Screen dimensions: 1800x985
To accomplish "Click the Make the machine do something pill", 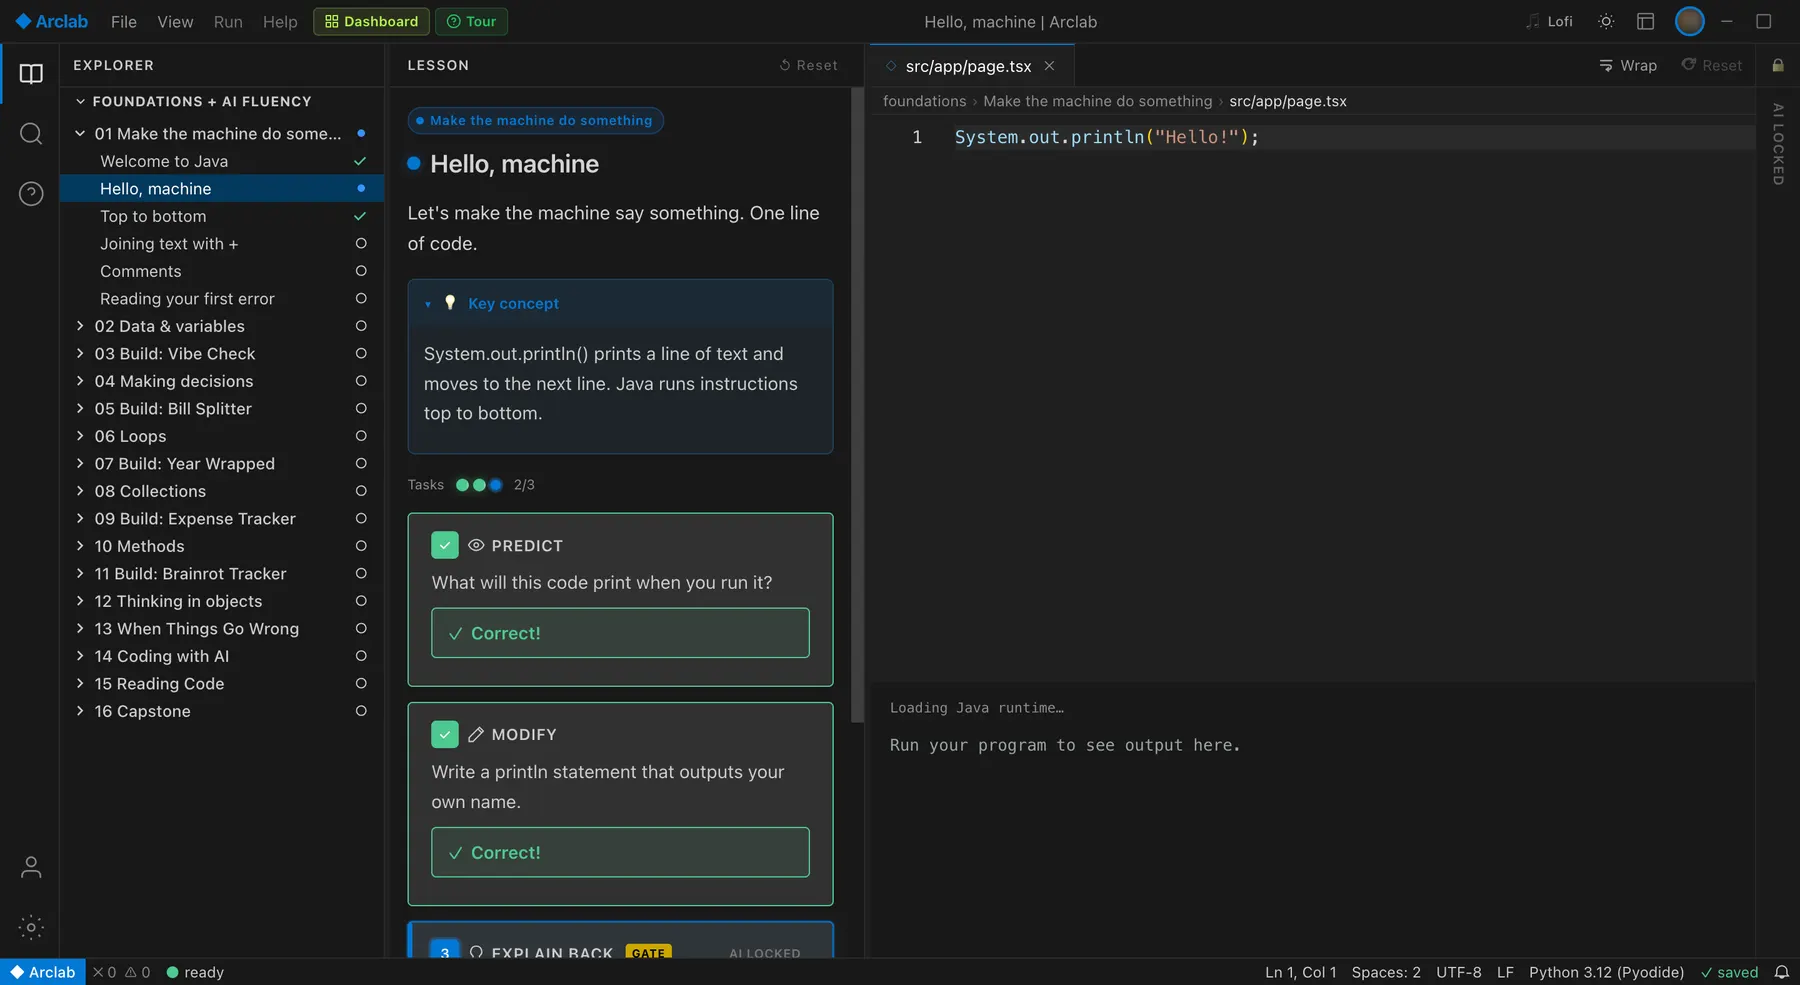I will (x=535, y=121).
